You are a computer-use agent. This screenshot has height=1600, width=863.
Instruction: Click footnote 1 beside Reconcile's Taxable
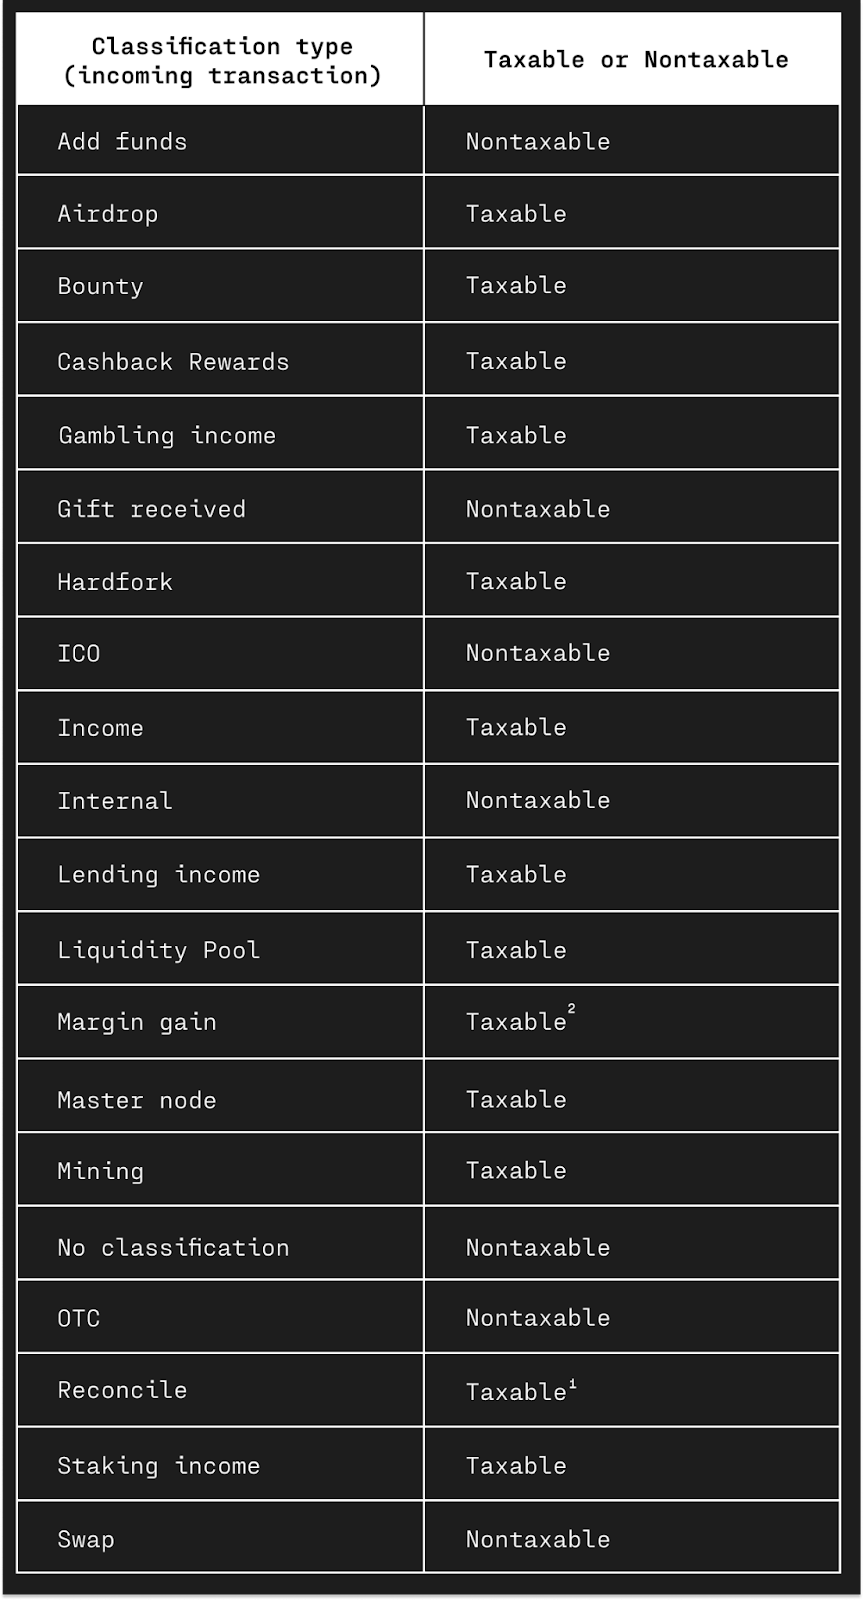[x=573, y=1384]
